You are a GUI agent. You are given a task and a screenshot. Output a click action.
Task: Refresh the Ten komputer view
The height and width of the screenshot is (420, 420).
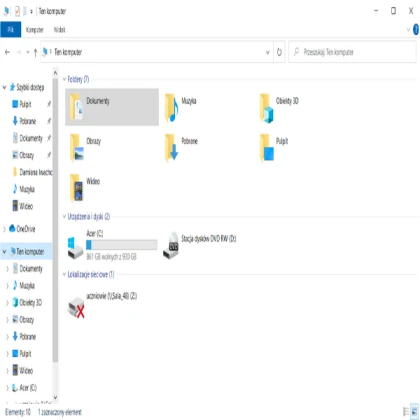[x=279, y=52]
